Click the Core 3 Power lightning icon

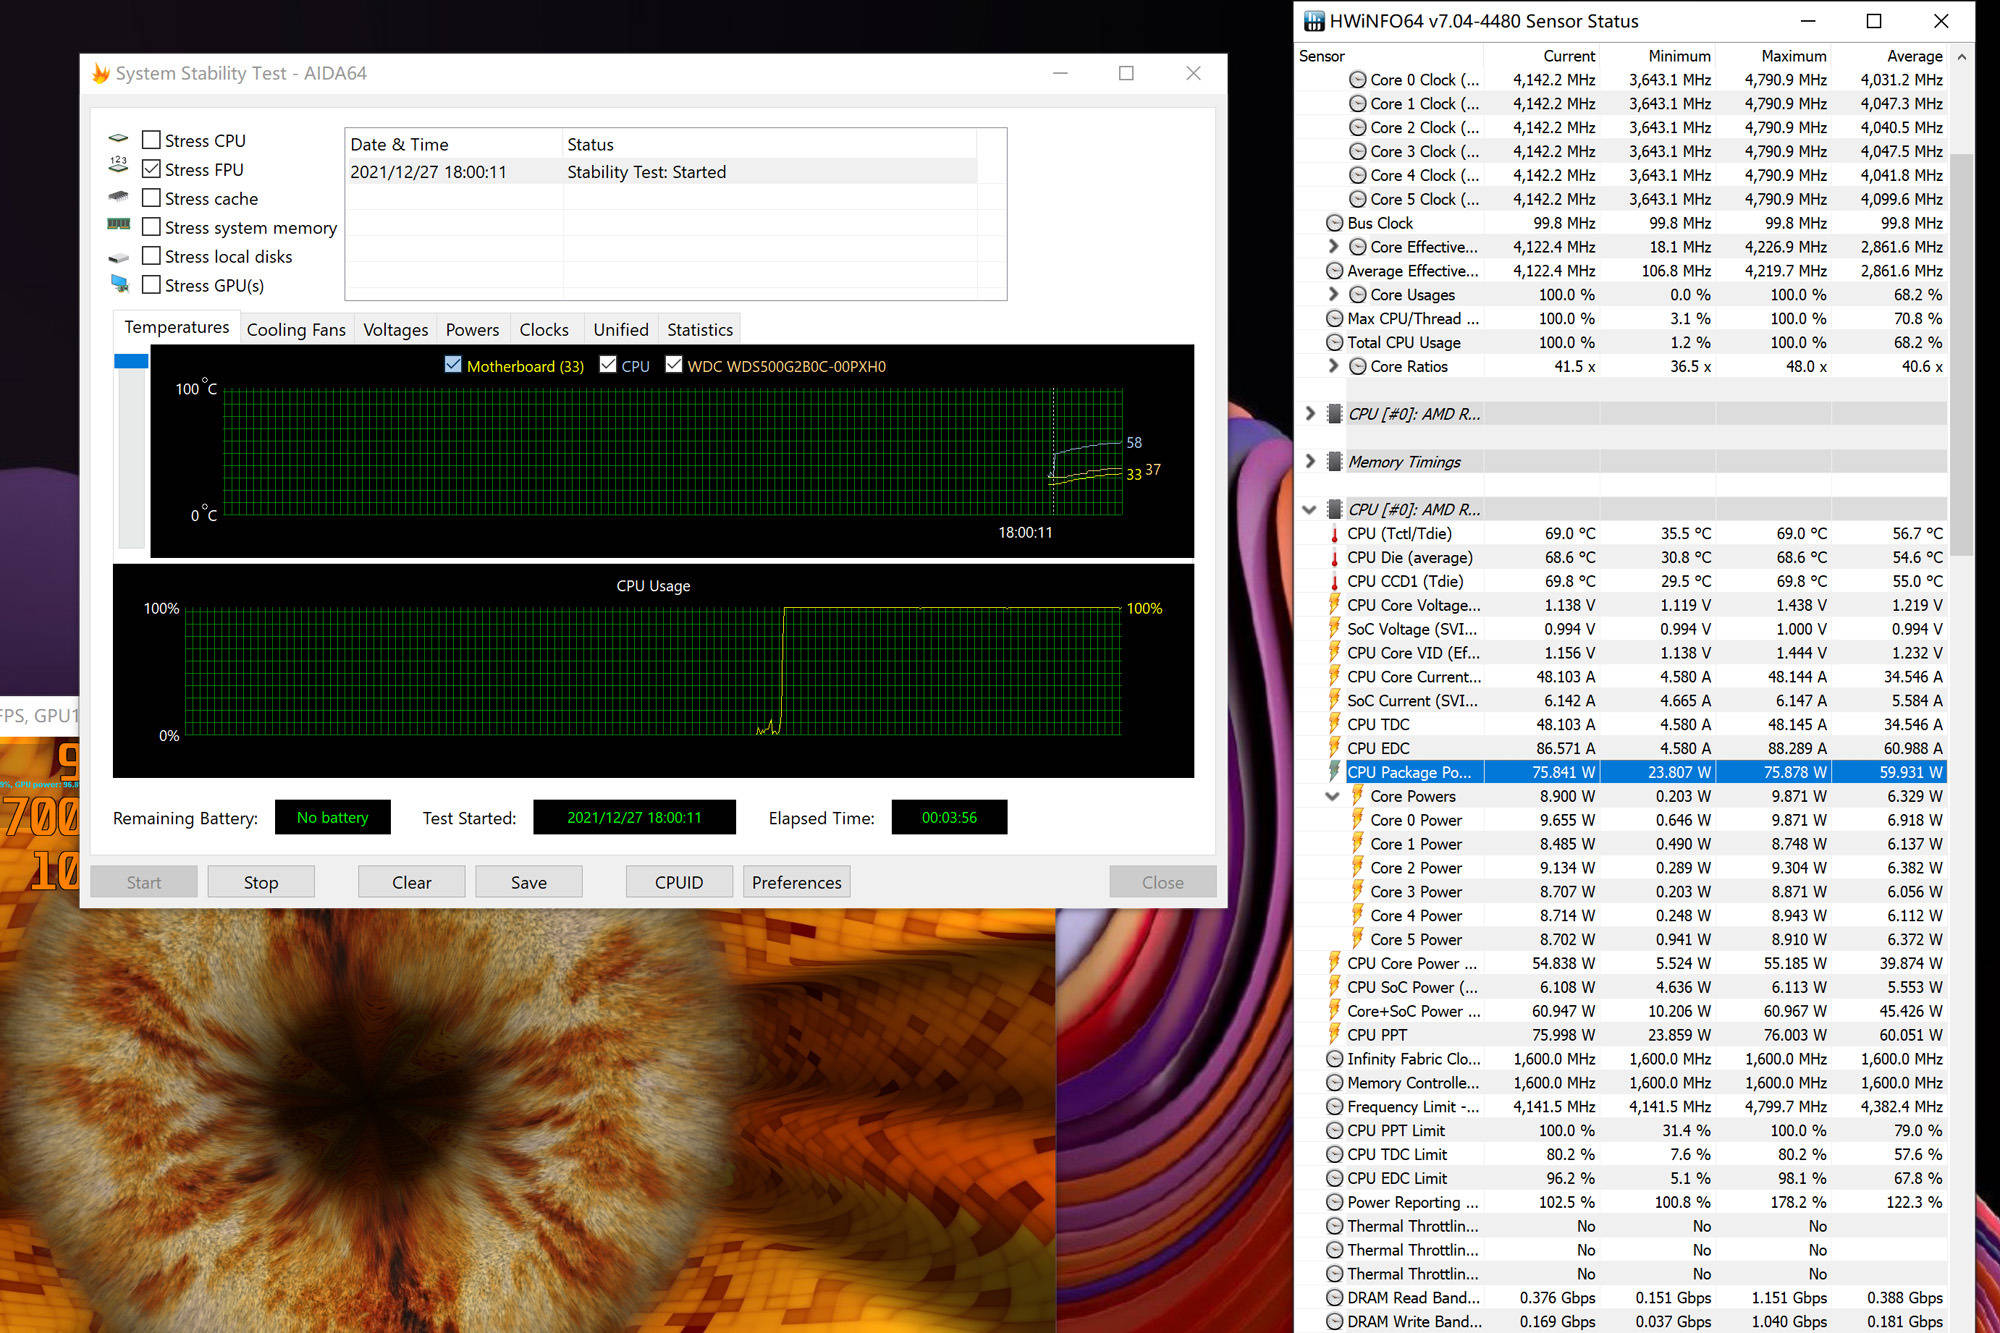(1358, 891)
